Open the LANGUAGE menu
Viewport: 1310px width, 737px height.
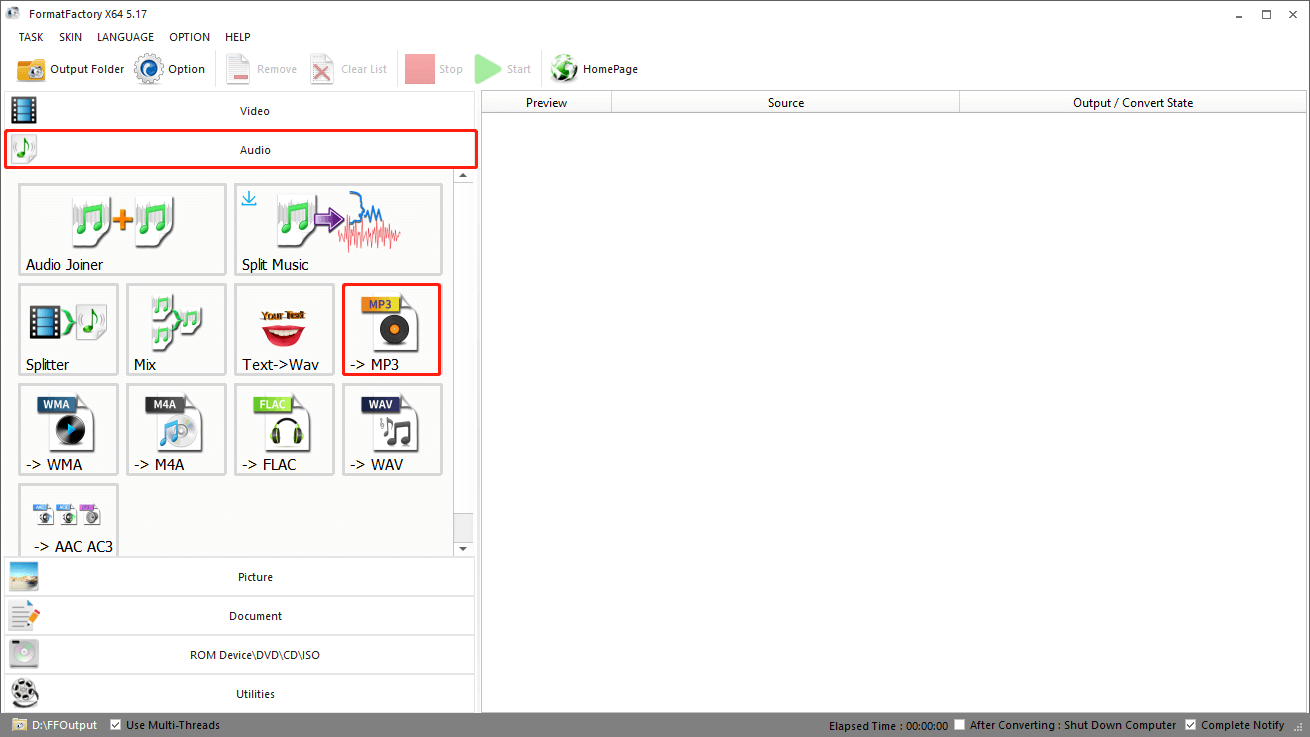coord(125,37)
